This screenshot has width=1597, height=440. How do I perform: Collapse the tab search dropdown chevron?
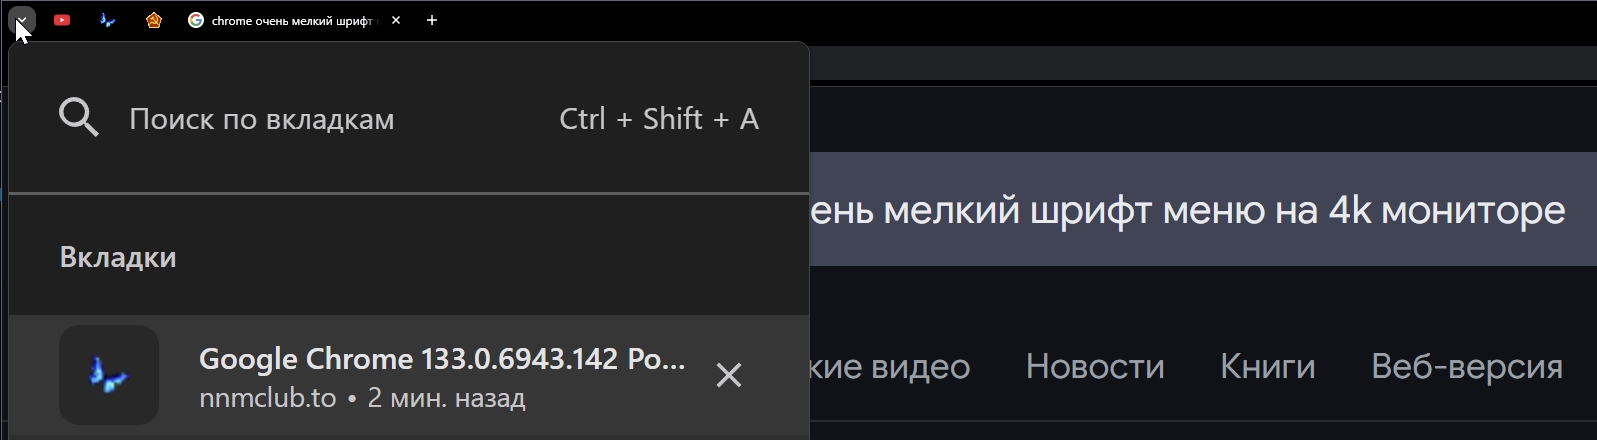tap(22, 19)
